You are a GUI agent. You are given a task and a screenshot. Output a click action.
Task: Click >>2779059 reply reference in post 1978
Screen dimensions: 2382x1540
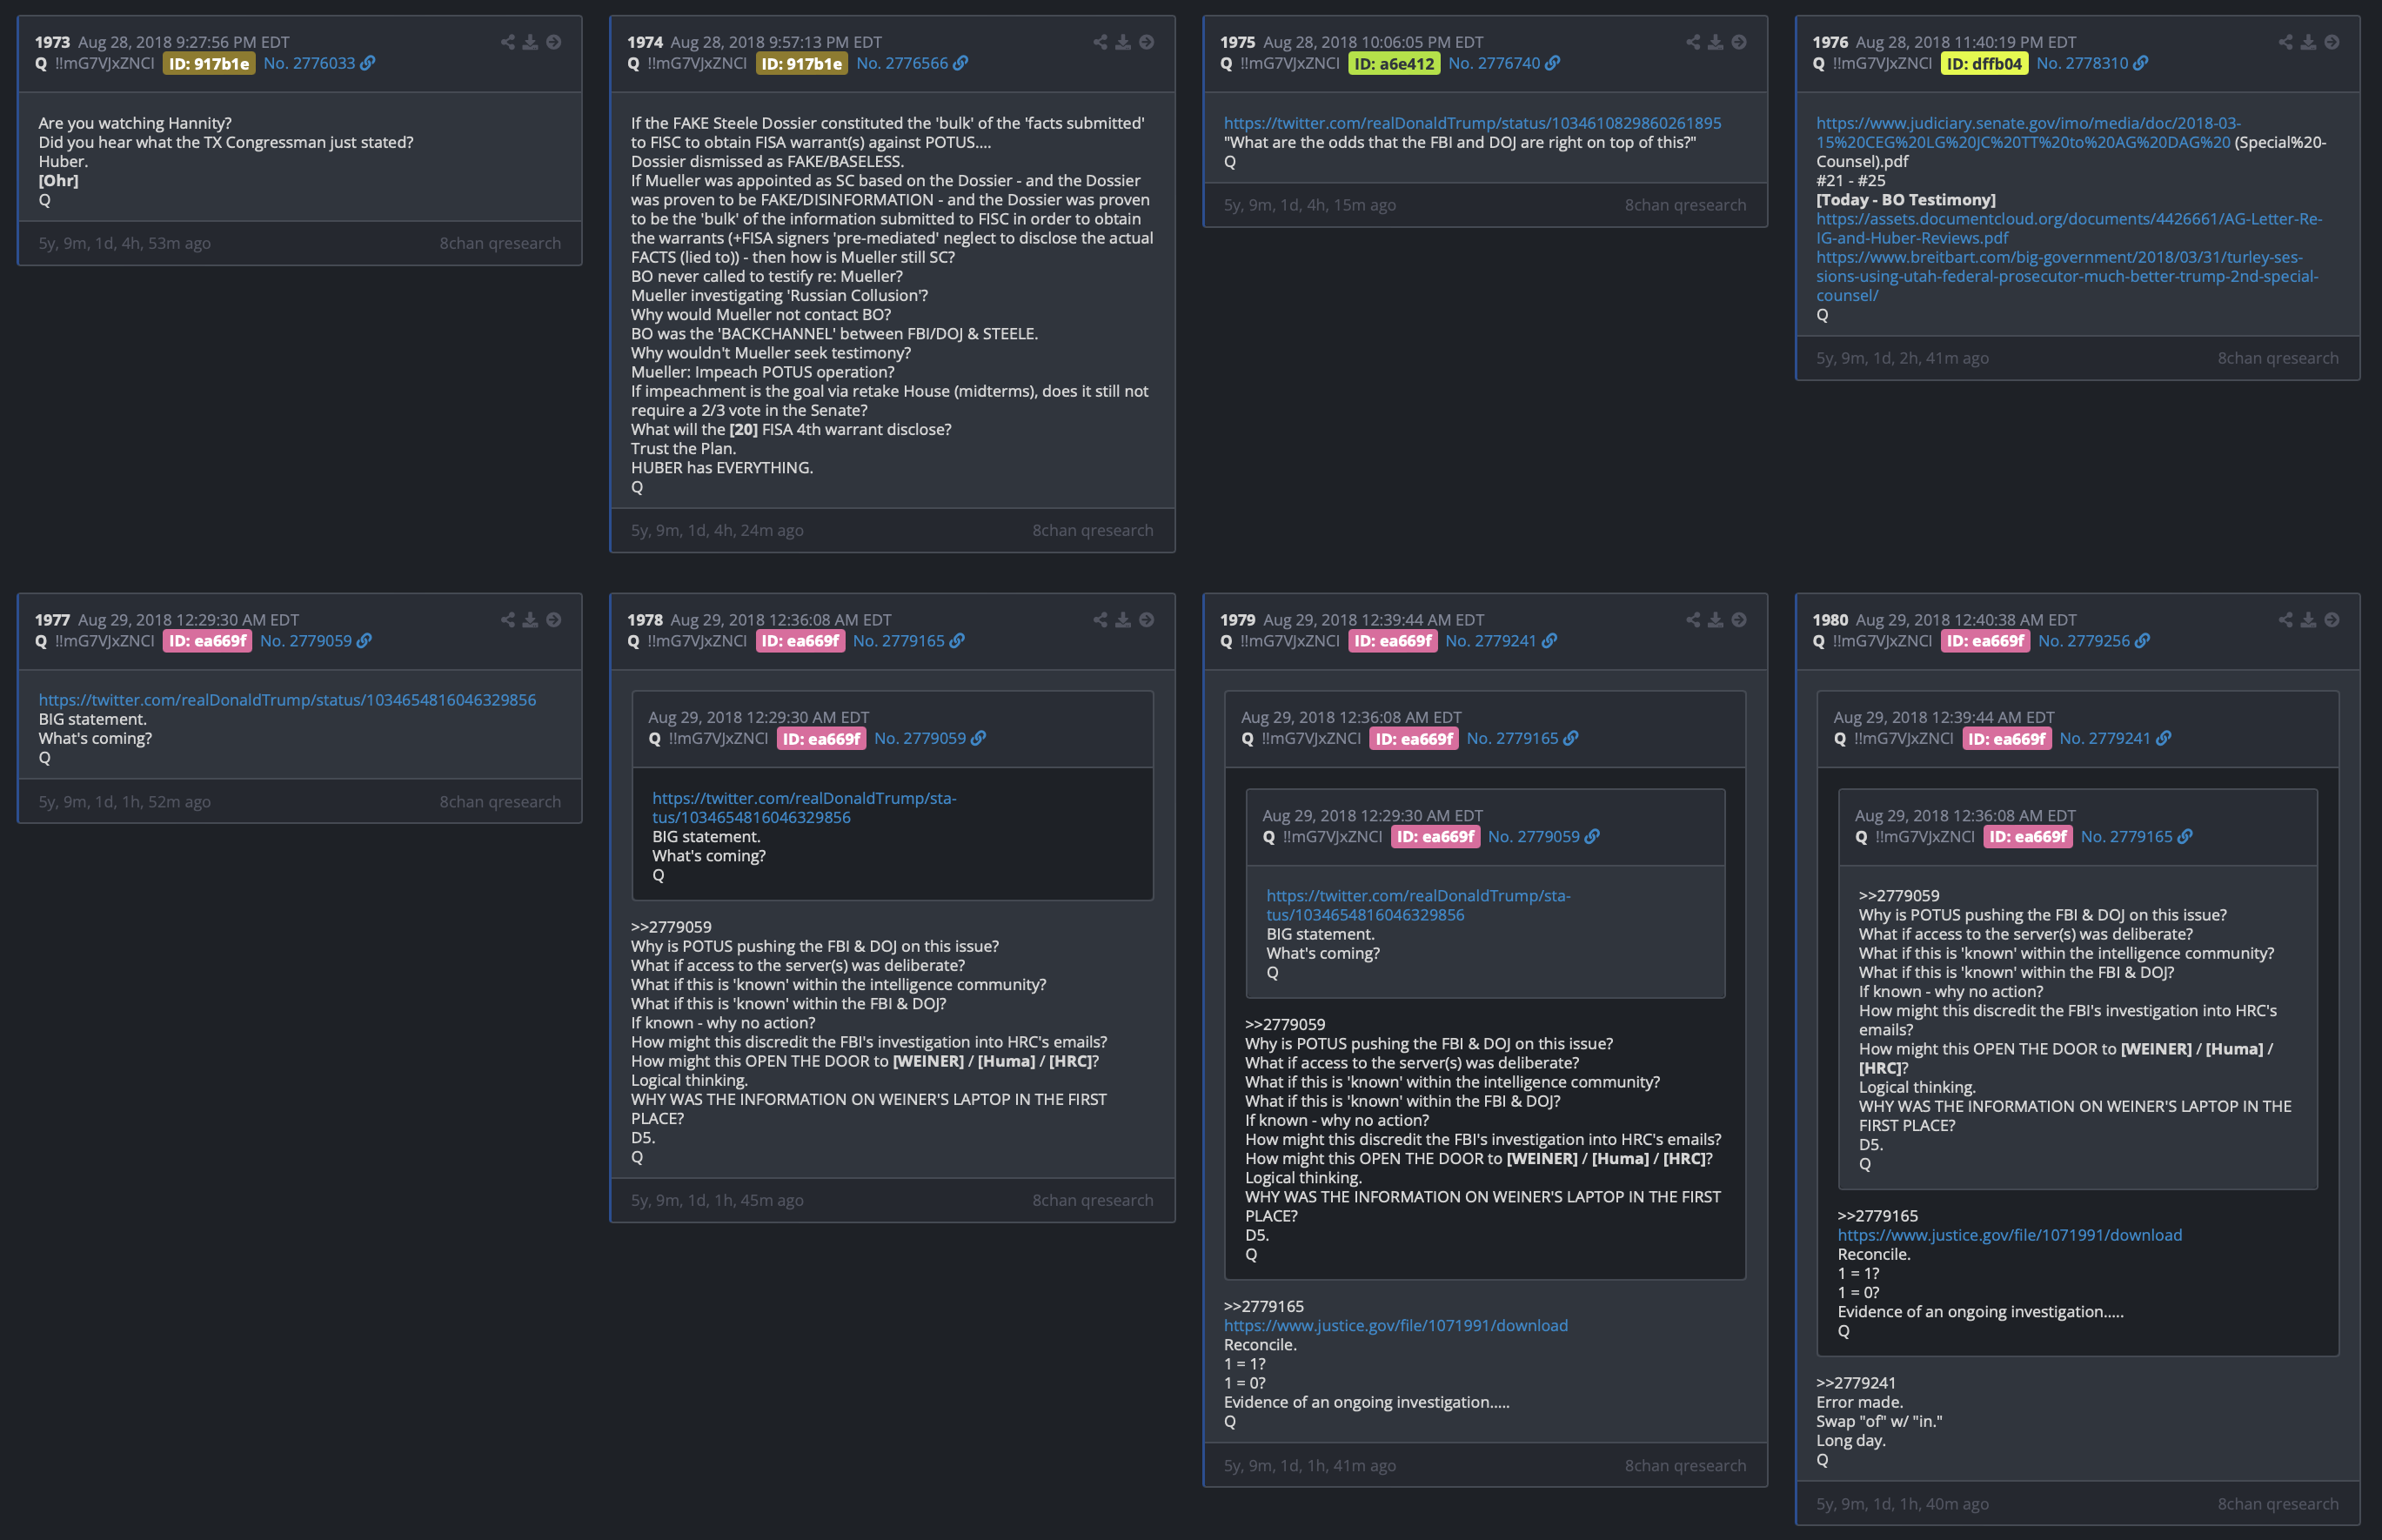pos(671,927)
